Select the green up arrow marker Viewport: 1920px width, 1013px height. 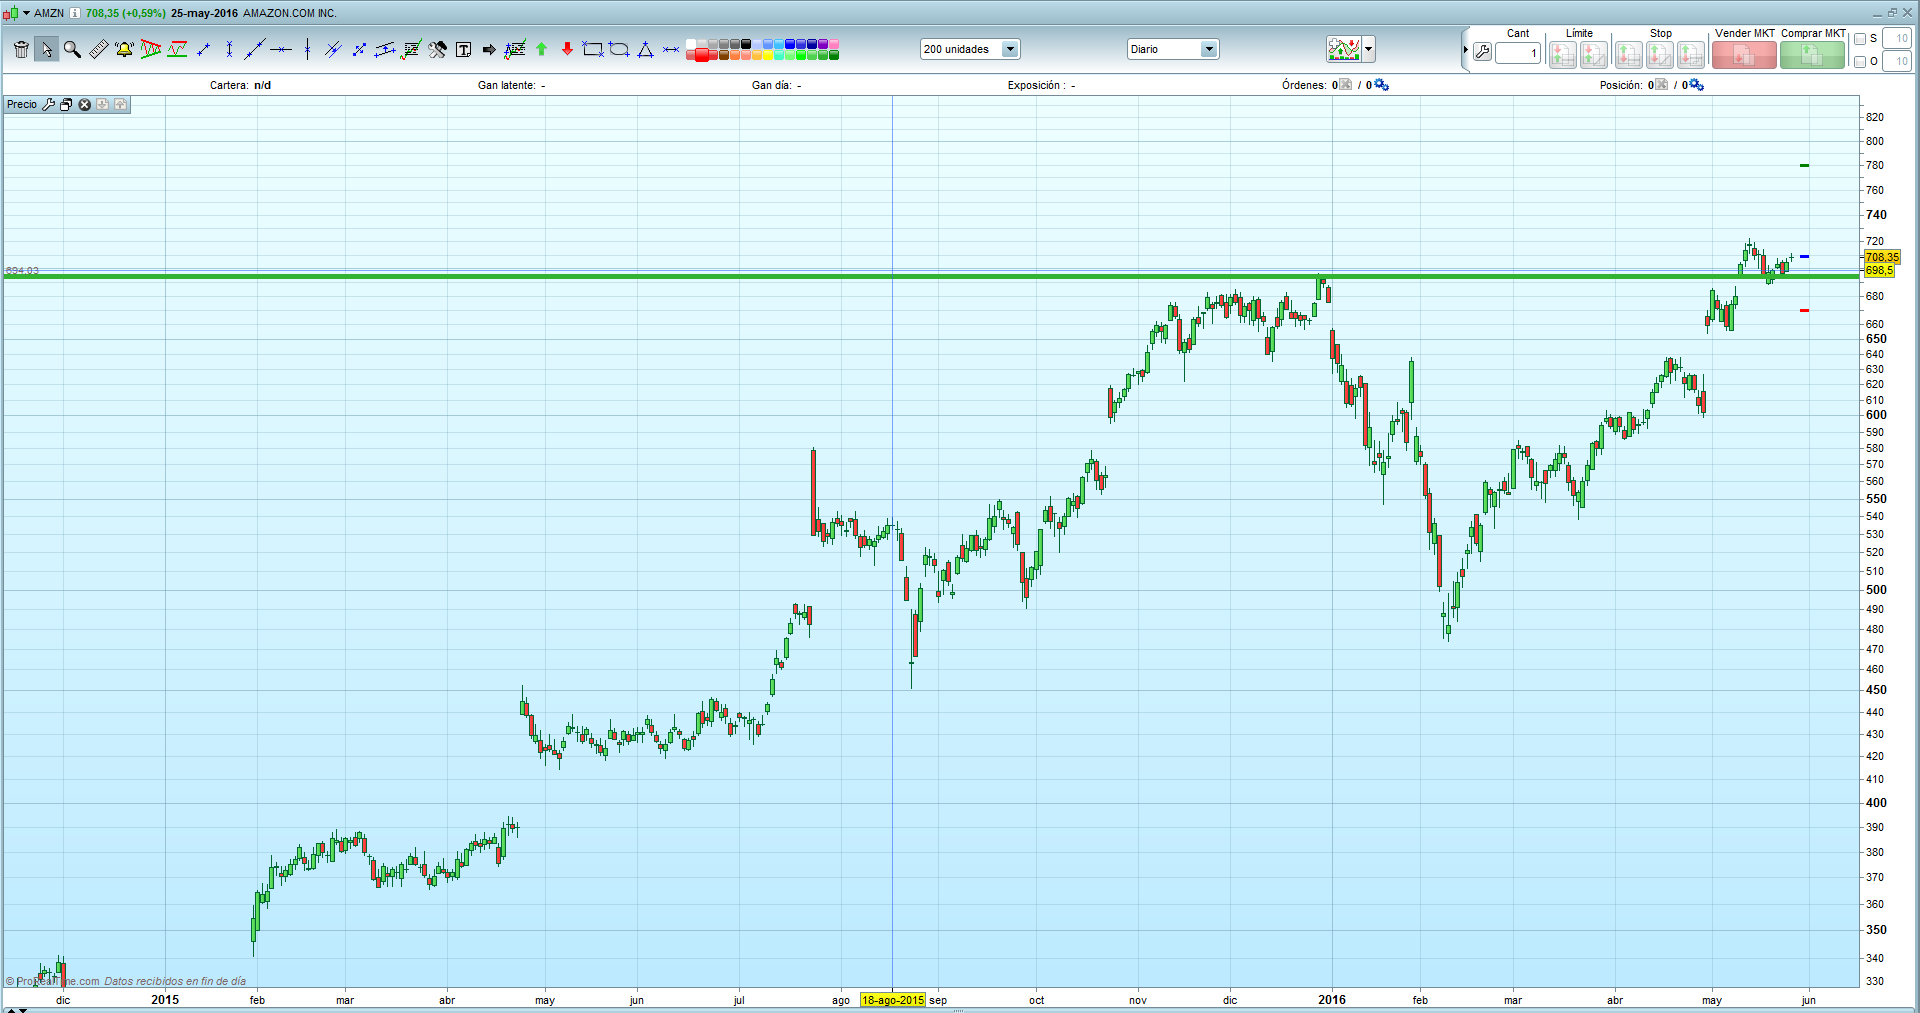pos(542,49)
